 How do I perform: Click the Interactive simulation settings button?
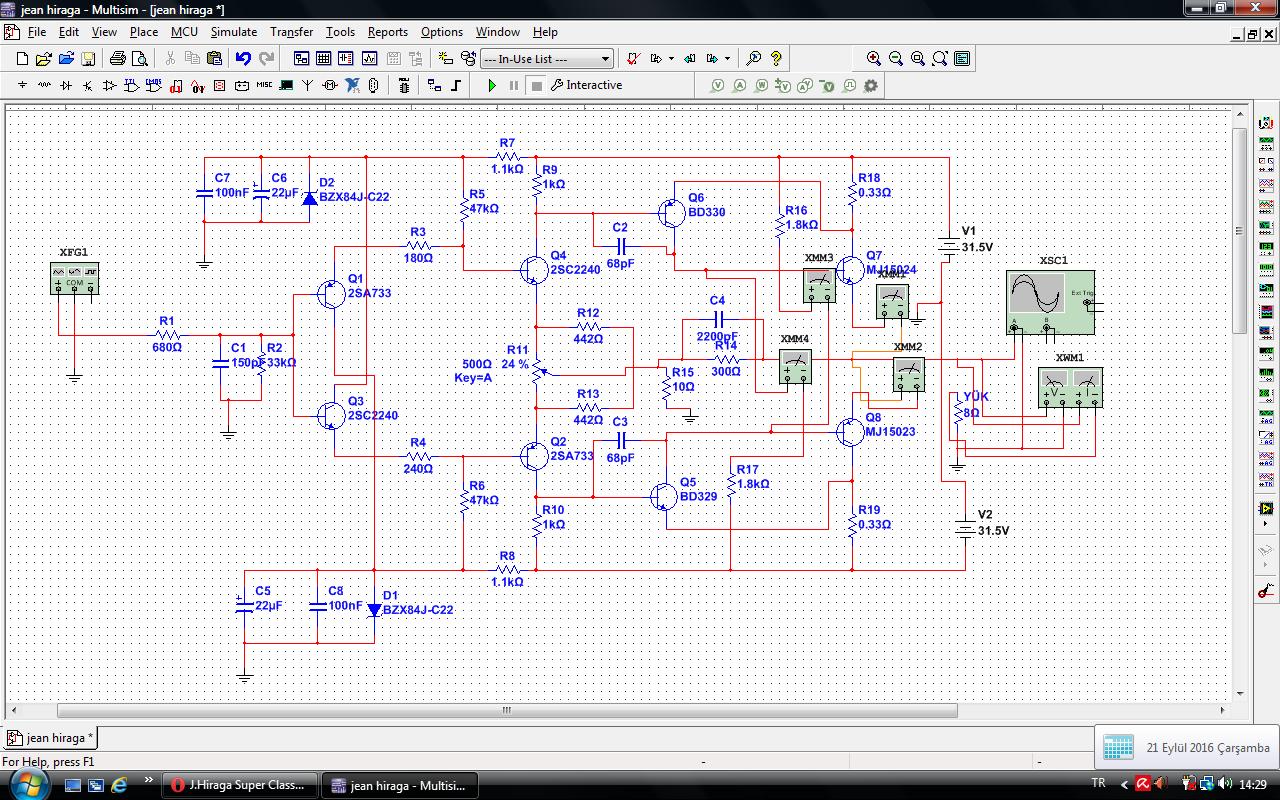click(x=587, y=86)
